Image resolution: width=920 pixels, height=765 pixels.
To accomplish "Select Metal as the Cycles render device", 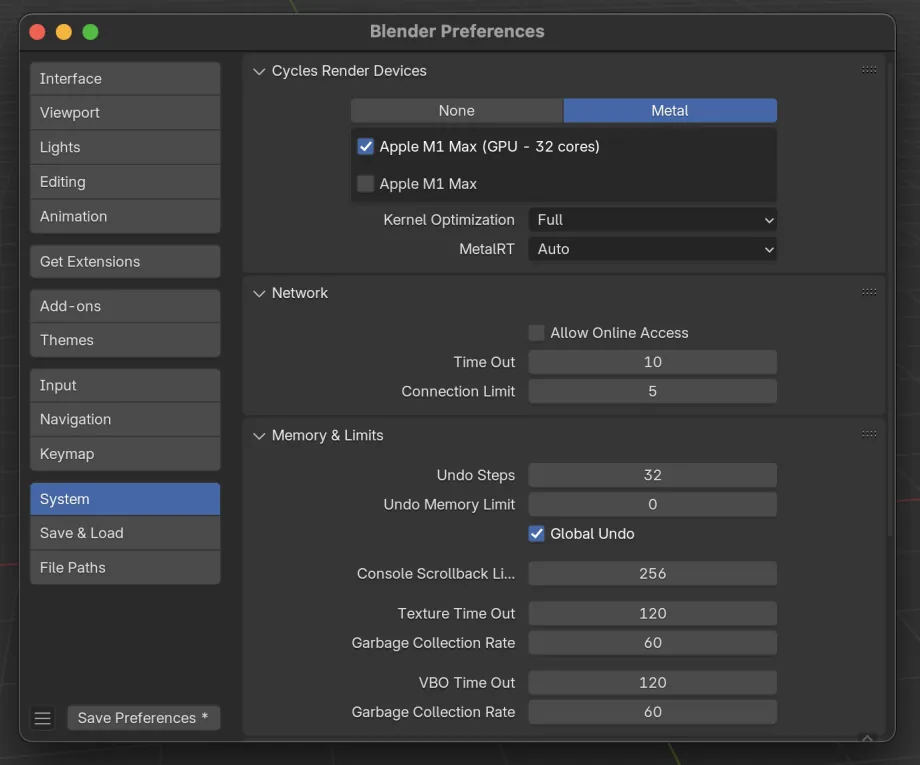I will [670, 111].
